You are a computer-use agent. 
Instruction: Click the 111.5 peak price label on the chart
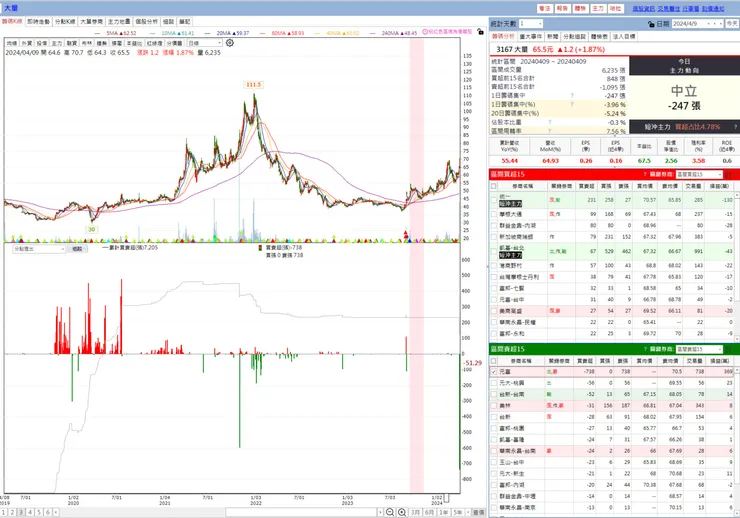click(x=253, y=84)
